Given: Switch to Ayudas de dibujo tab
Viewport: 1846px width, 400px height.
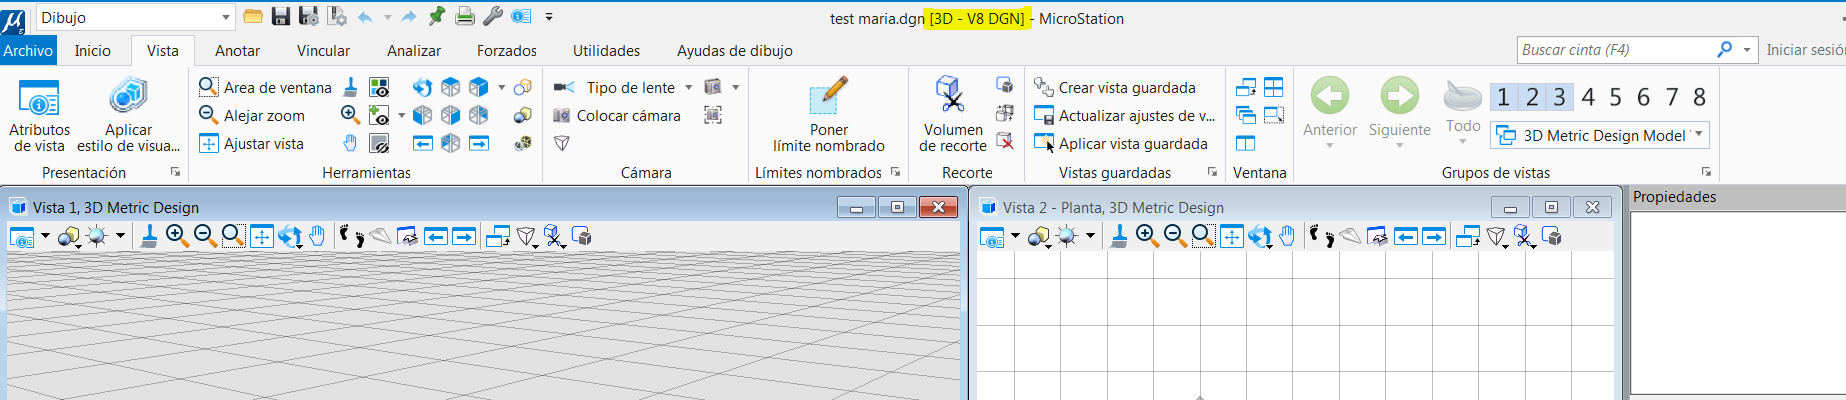Looking at the screenshot, I should pos(735,50).
